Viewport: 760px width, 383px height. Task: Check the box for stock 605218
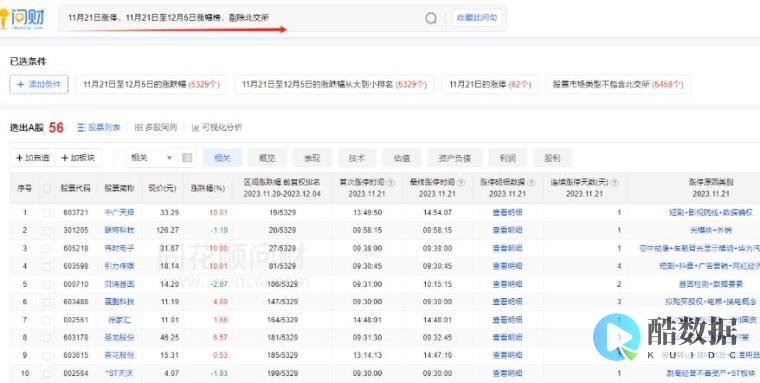47,248
